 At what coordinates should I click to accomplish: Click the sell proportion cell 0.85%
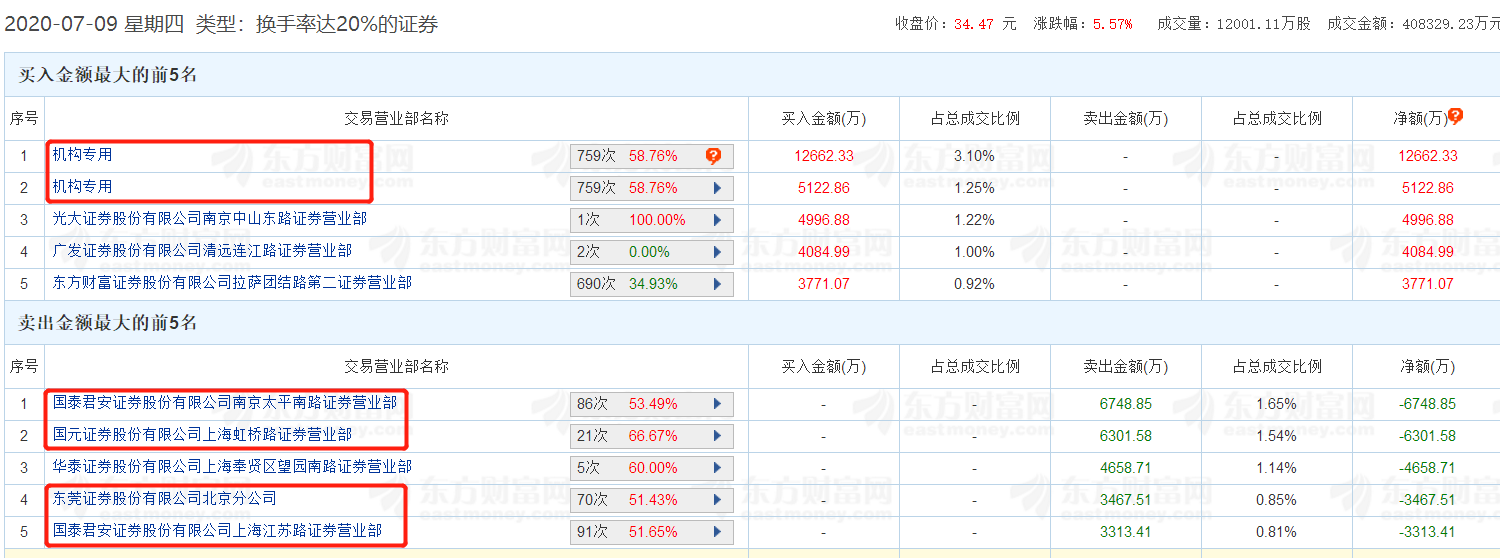coord(1277,500)
